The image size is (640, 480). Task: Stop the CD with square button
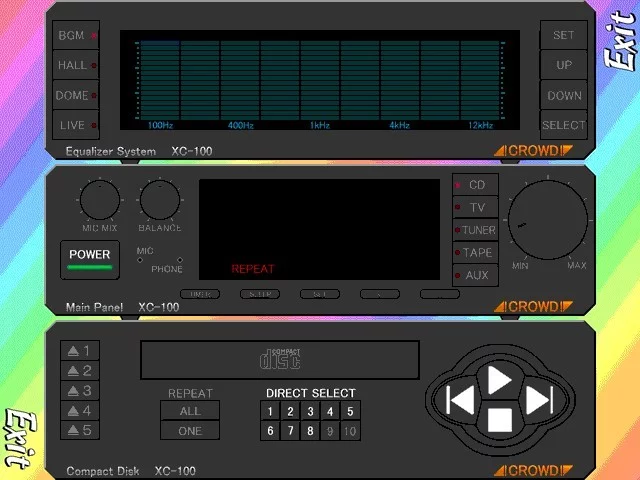click(500, 420)
